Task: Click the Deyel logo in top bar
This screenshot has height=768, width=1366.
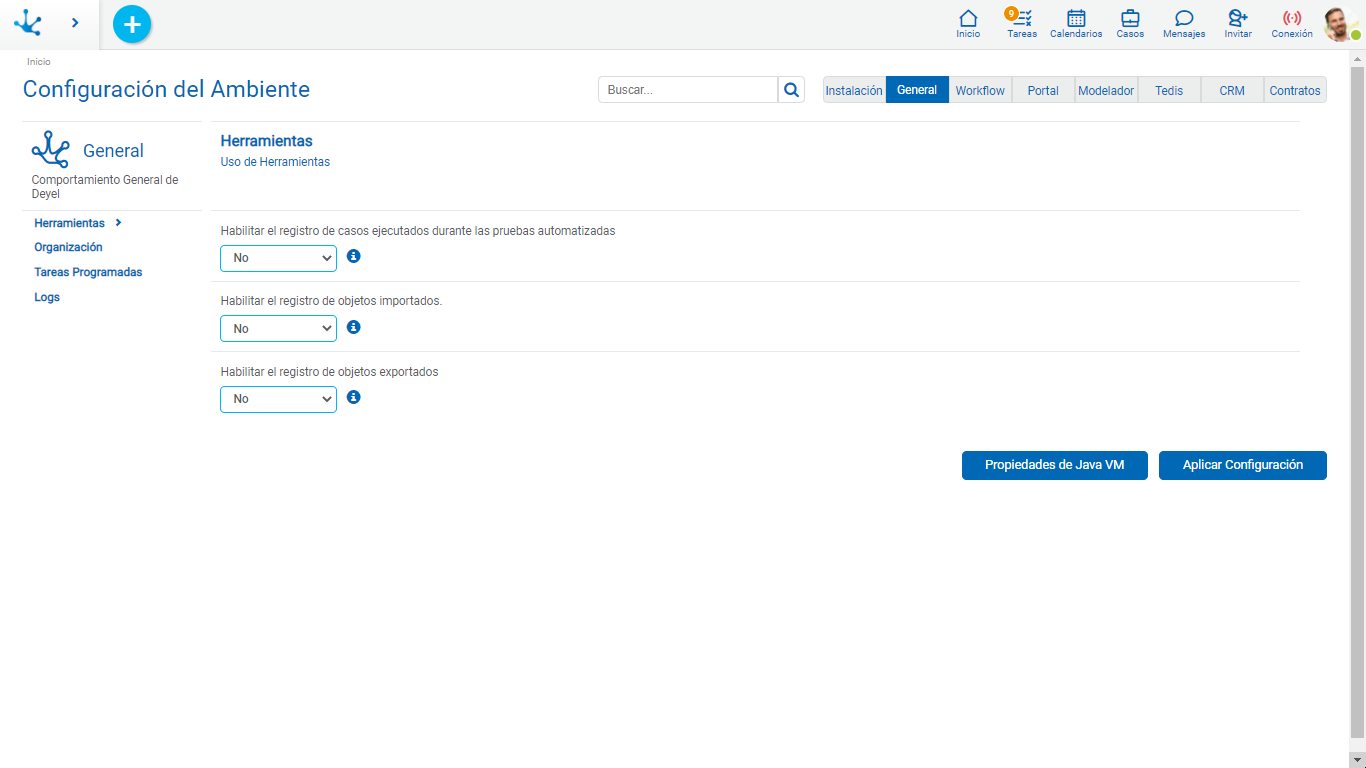Action: pyautogui.click(x=28, y=22)
